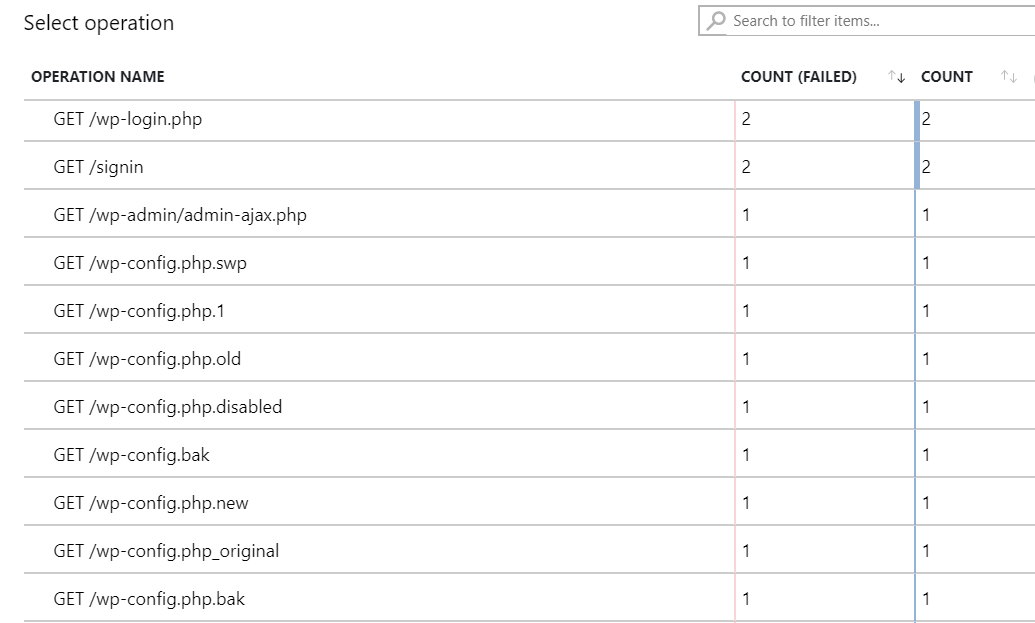The image size is (1035, 623).
Task: Click the search magnifier icon
Action: tap(716, 21)
